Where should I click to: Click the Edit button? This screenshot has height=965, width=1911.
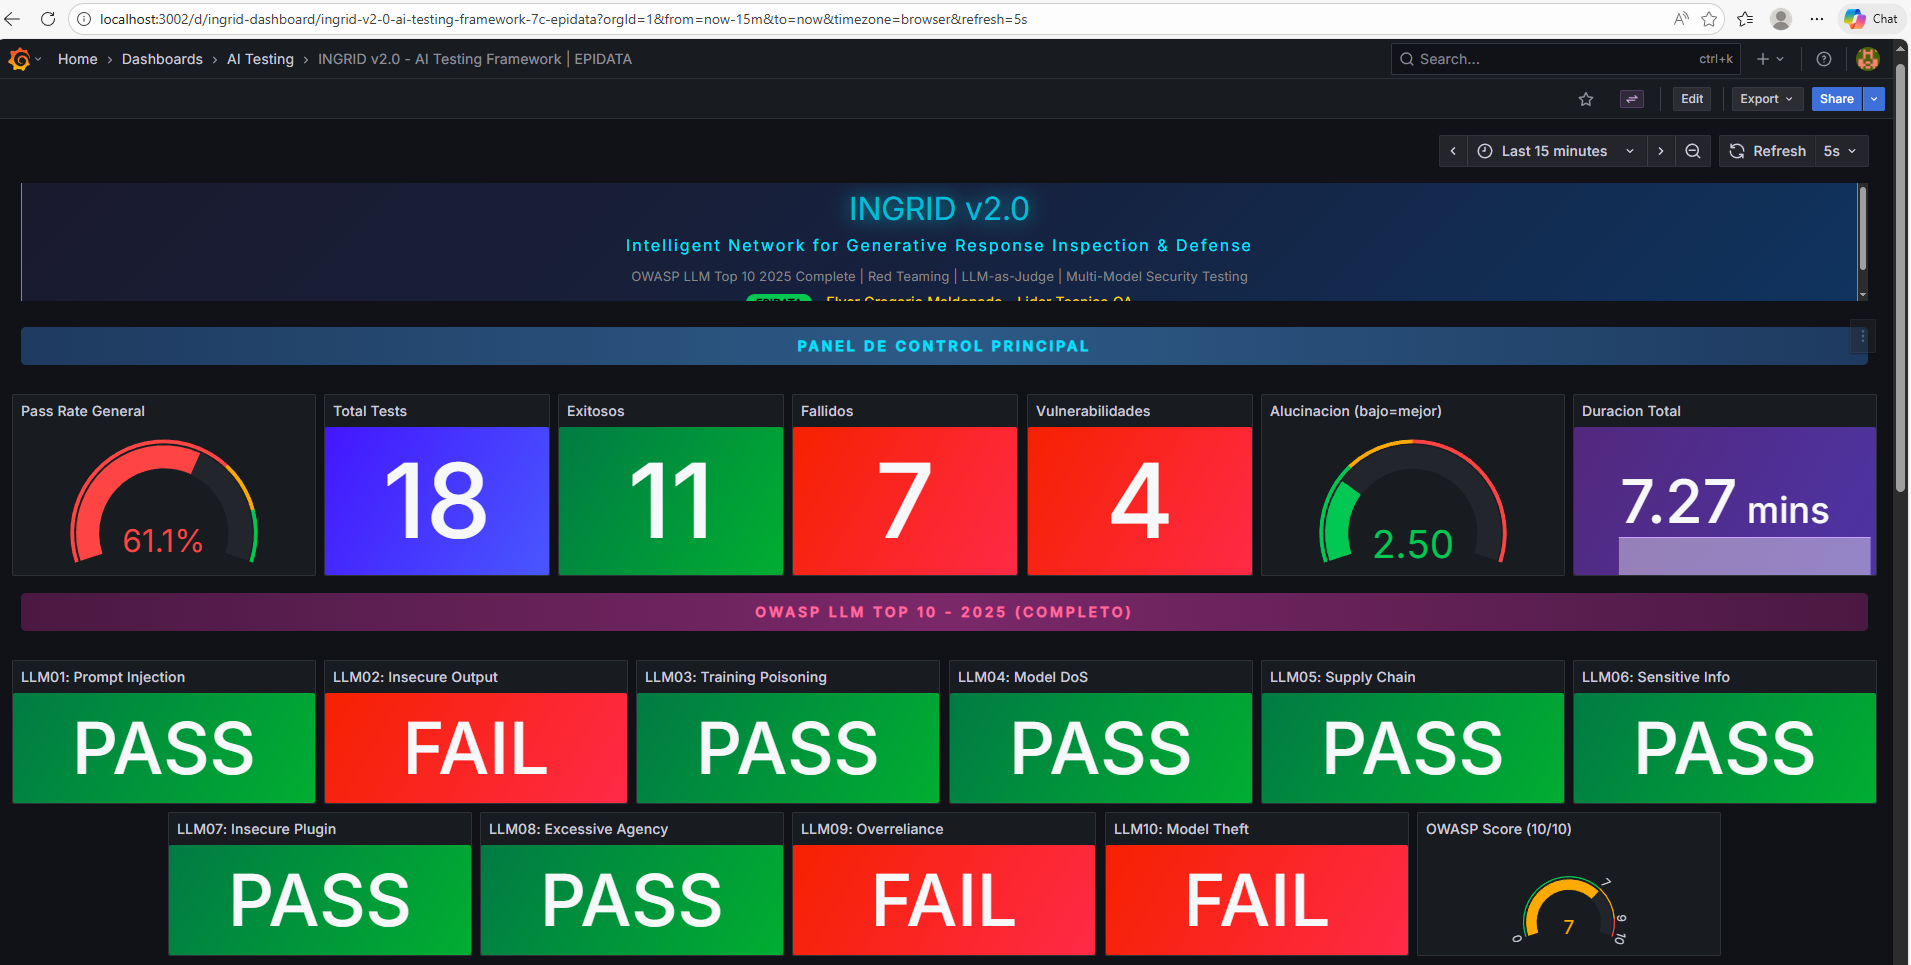pyautogui.click(x=1691, y=99)
